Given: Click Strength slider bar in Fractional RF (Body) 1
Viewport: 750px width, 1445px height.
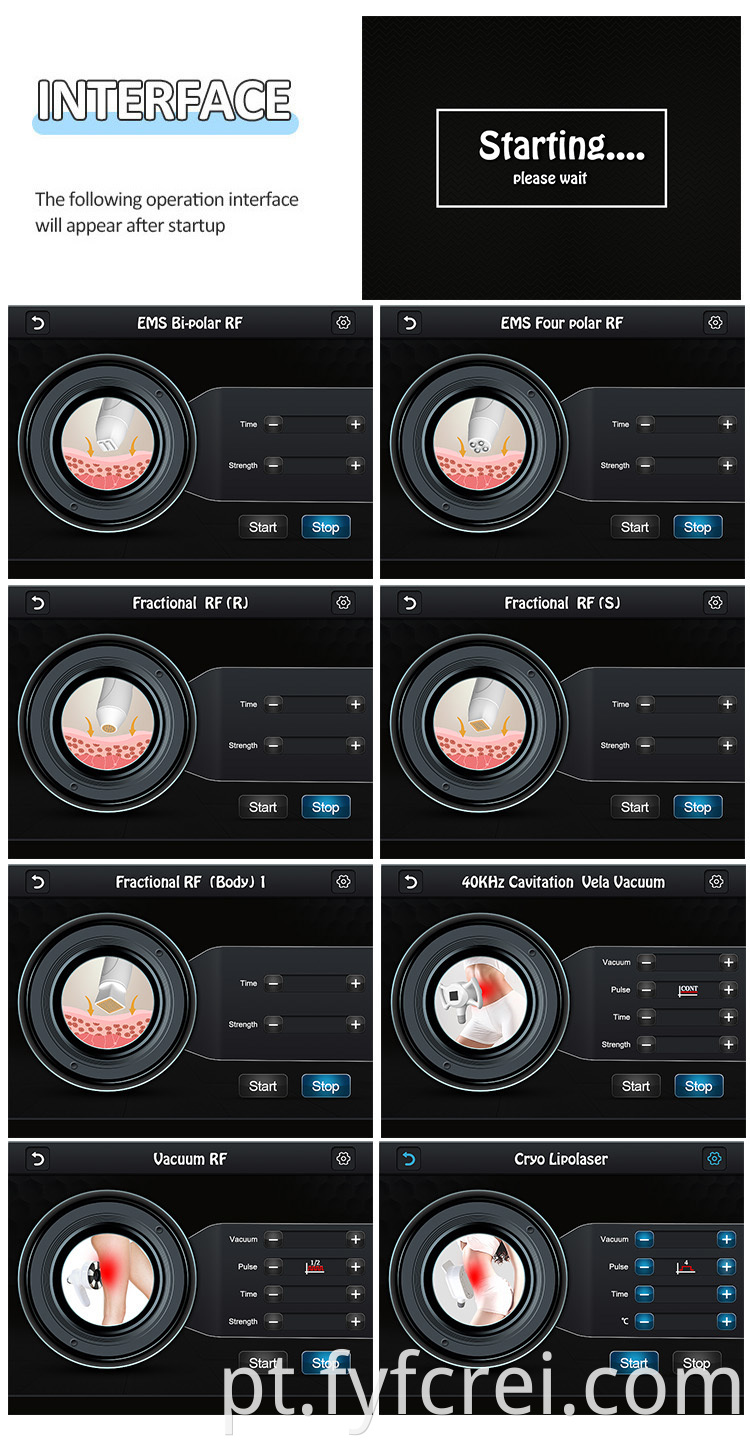Looking at the screenshot, I should pos(314,1024).
